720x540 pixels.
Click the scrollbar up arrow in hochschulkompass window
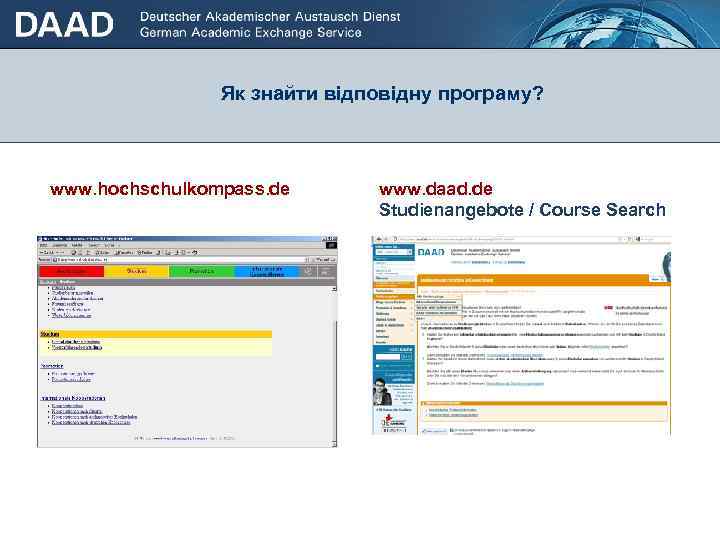coord(334,289)
